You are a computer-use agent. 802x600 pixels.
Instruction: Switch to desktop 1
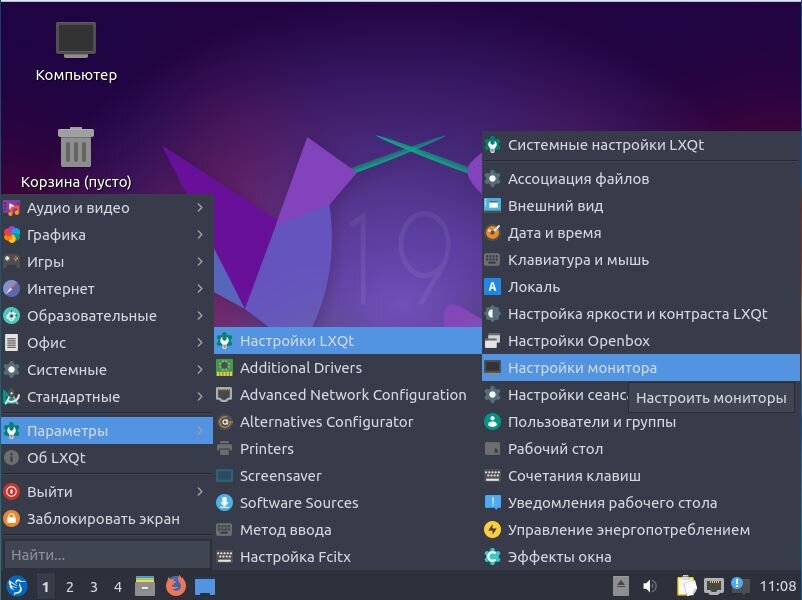pos(46,587)
